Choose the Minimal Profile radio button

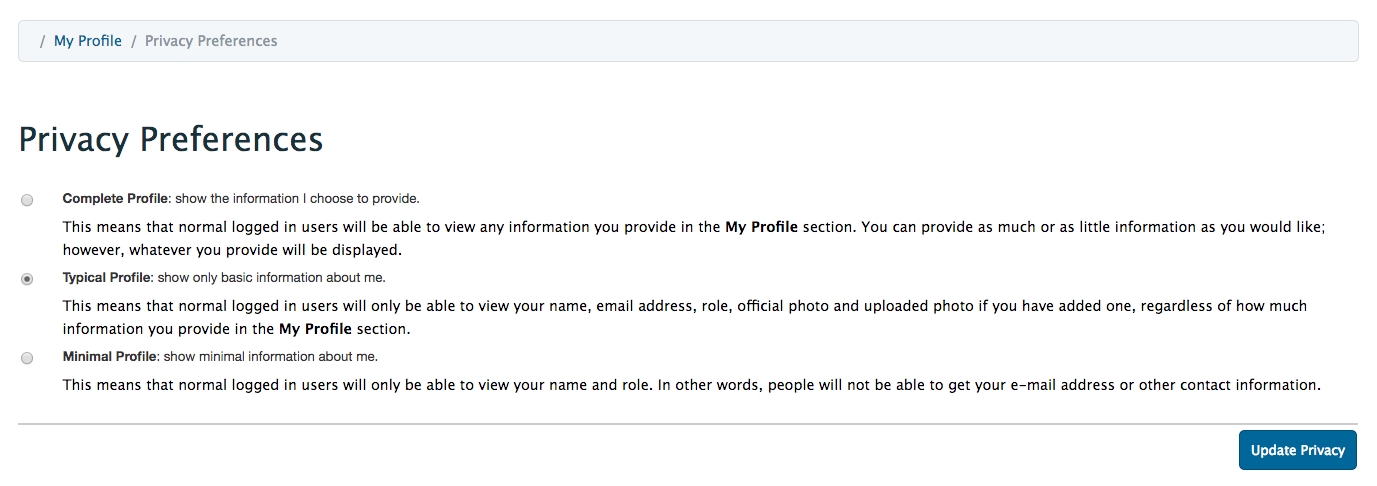tap(27, 358)
